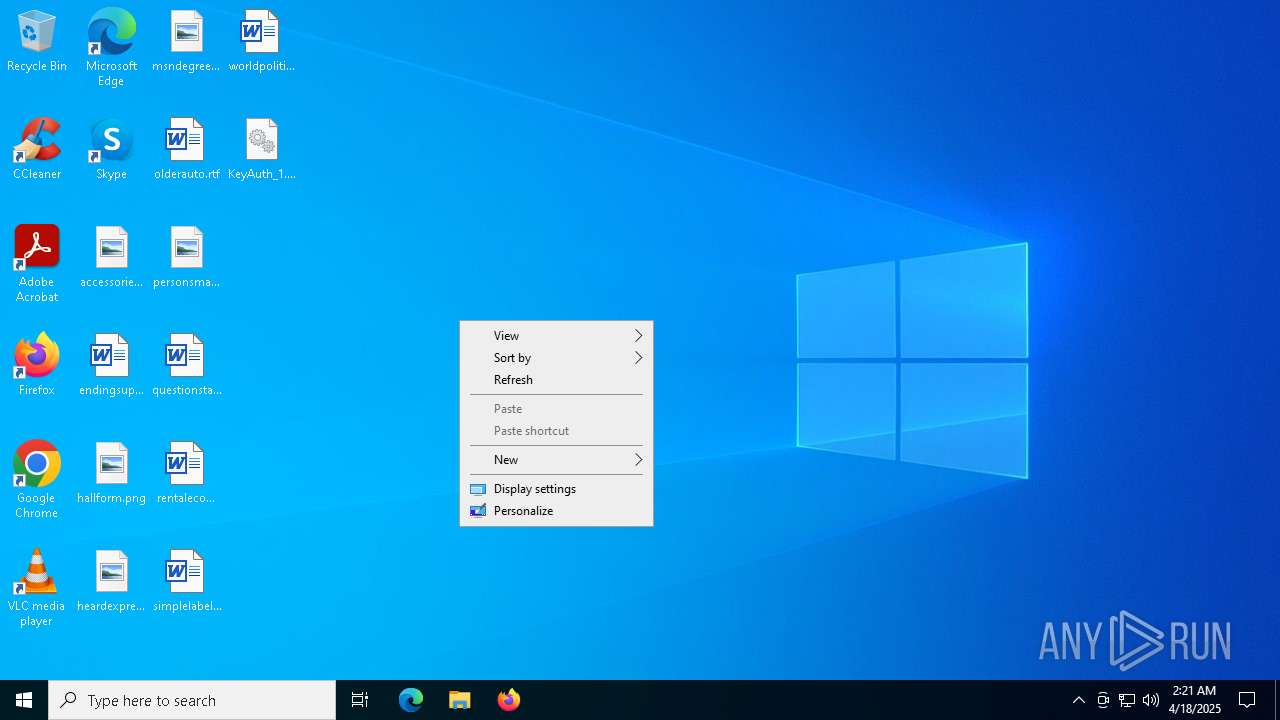This screenshot has width=1280, height=720.
Task: Choose Personalize from the context menu
Action: coord(556,511)
